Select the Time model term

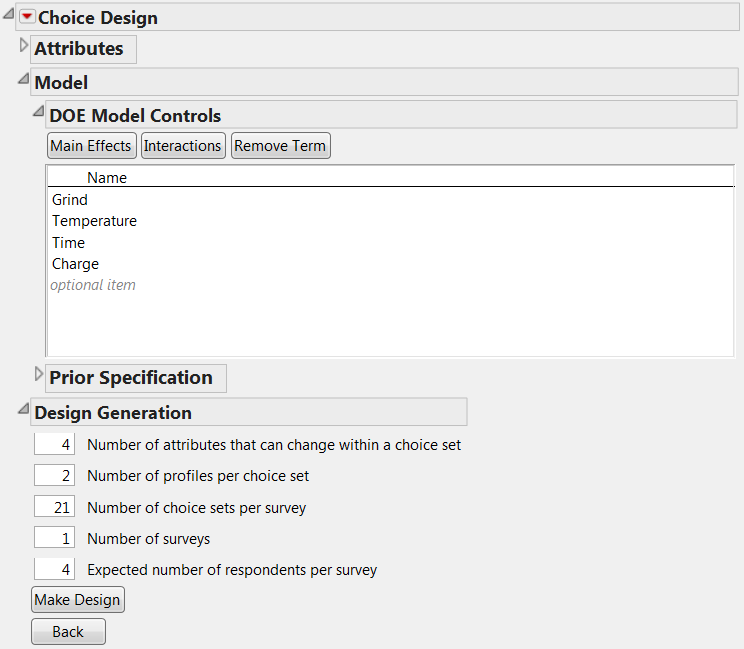point(68,243)
